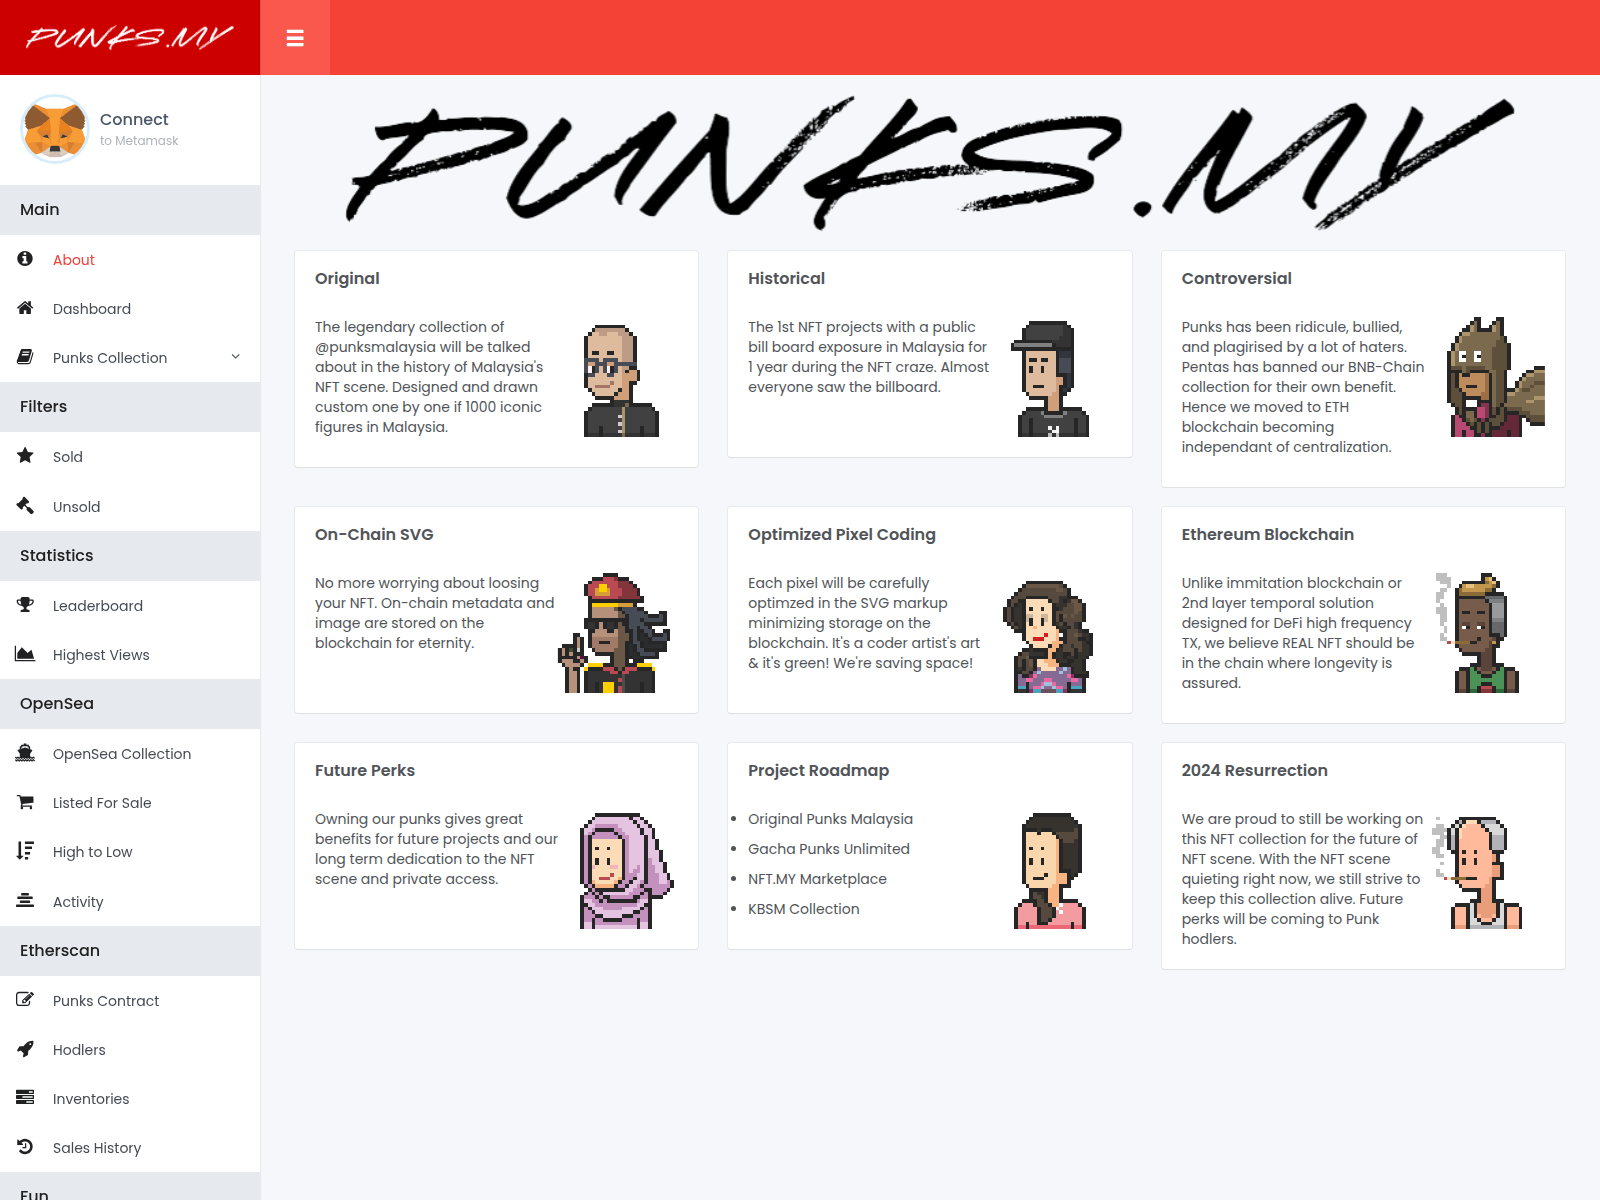Click the Hodlers rocket icon

point(25,1049)
